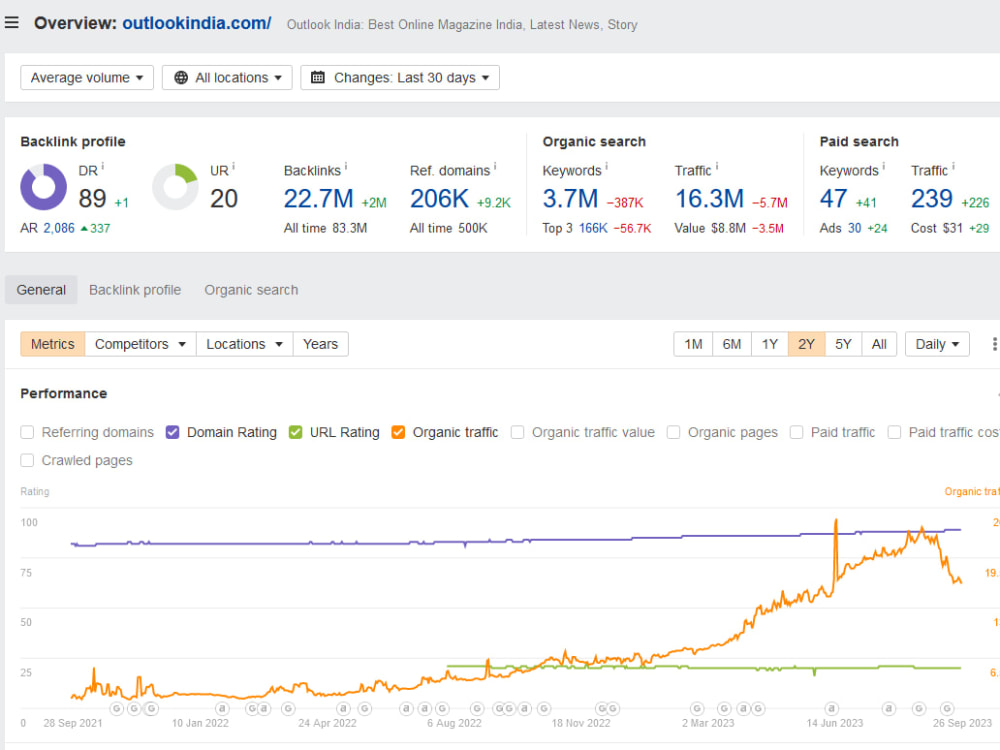Enable the Organic traffic value checkbox
The image size is (1000, 750).
517,432
